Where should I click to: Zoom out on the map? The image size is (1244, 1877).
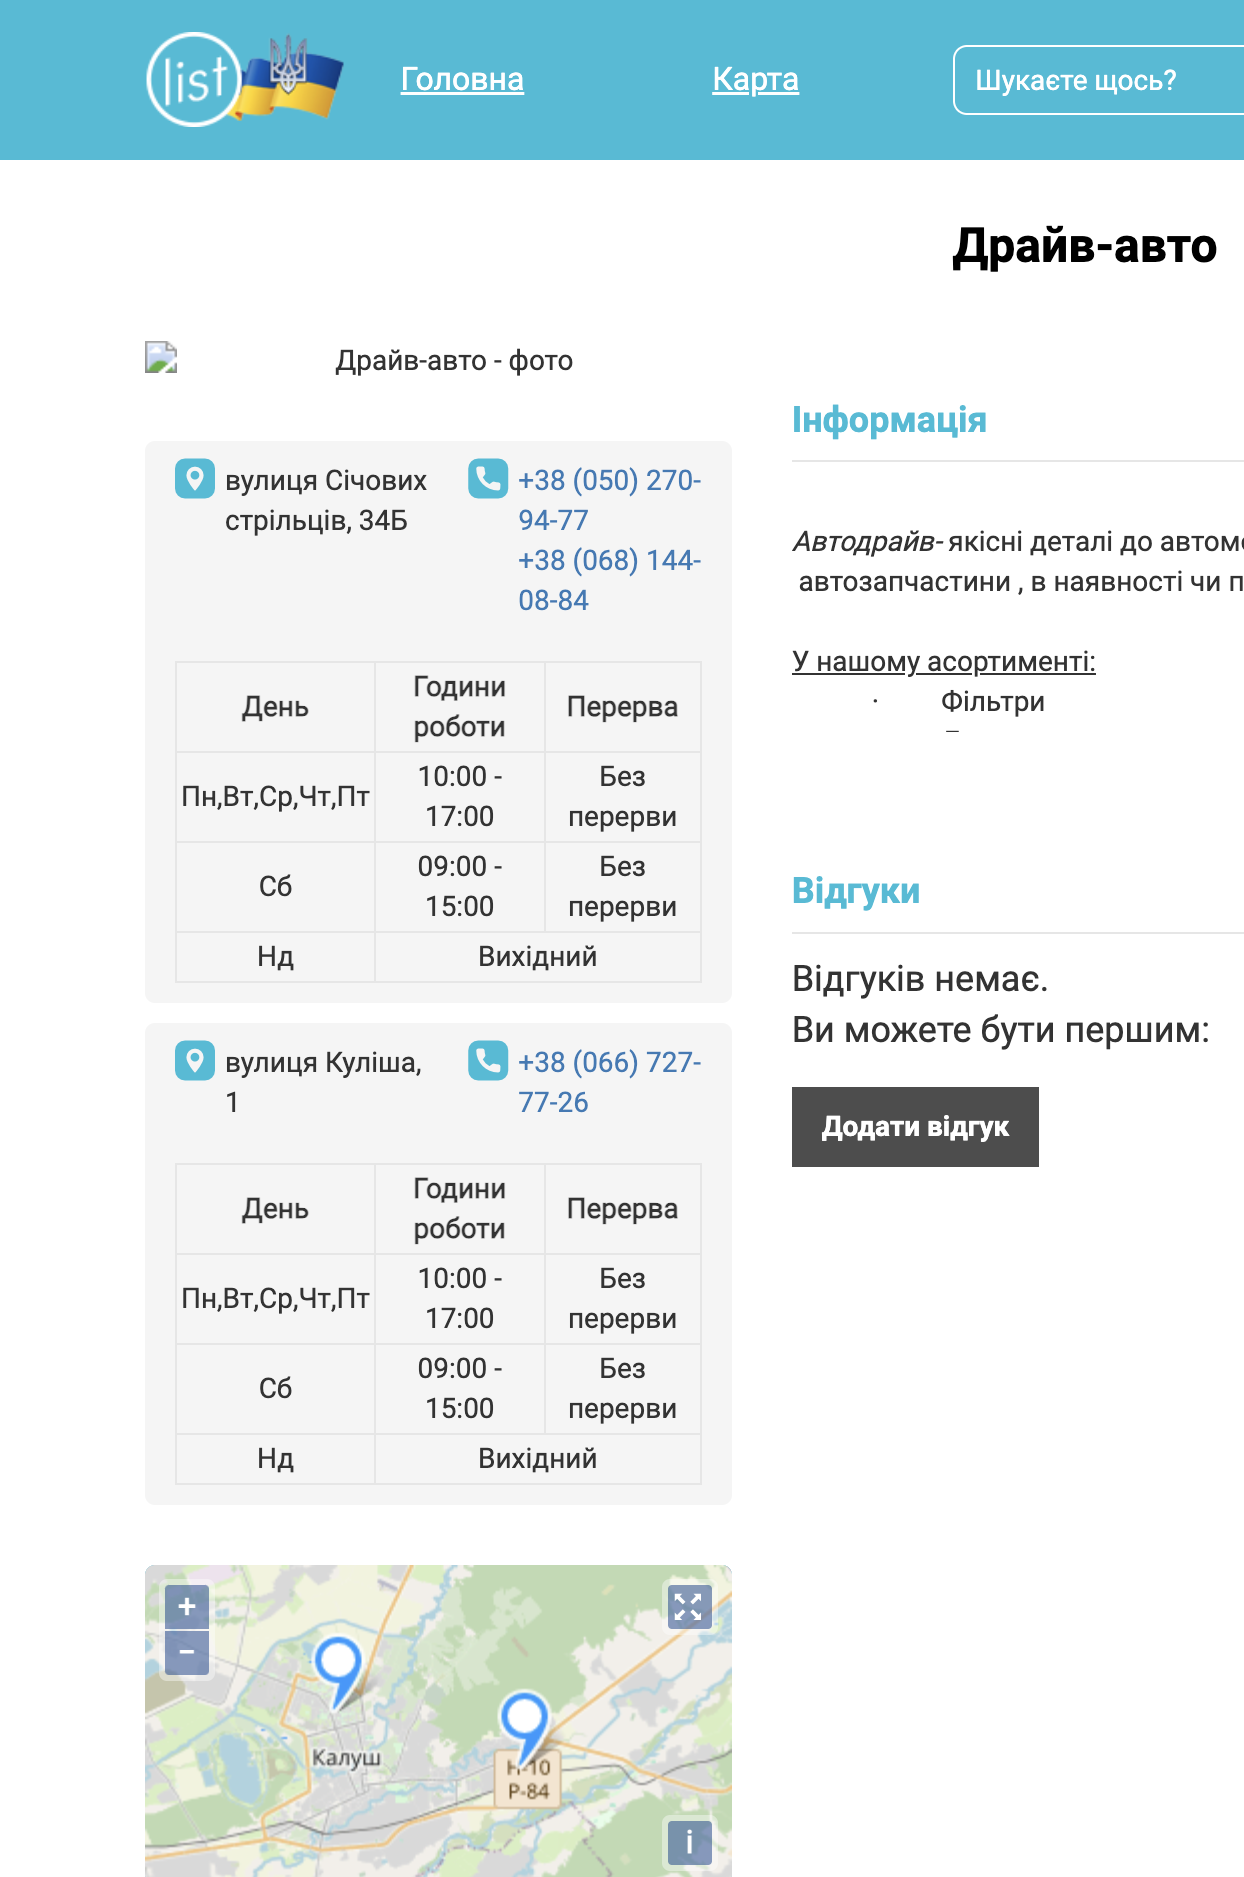click(x=187, y=1652)
